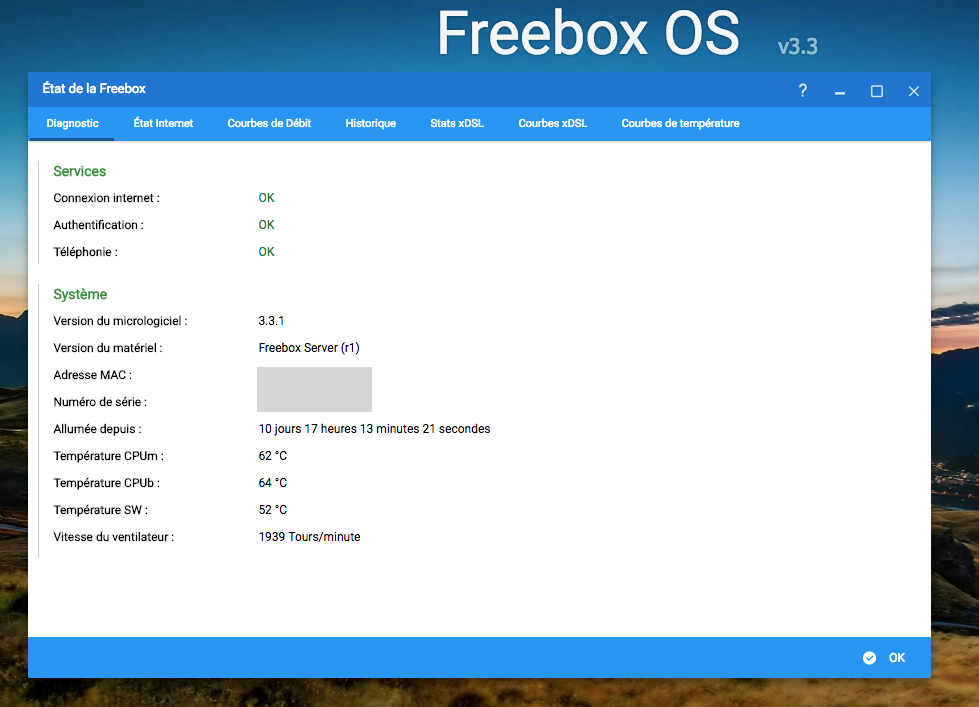Screen dimensions: 979x707
Task: Click the Système section heading
Action: click(80, 294)
